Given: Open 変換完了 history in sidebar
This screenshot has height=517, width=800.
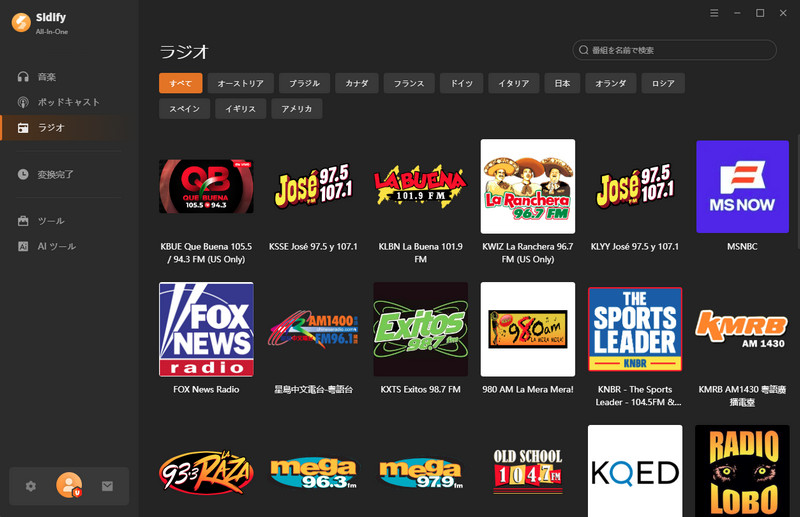Looking at the screenshot, I should pyautogui.click(x=55, y=174).
